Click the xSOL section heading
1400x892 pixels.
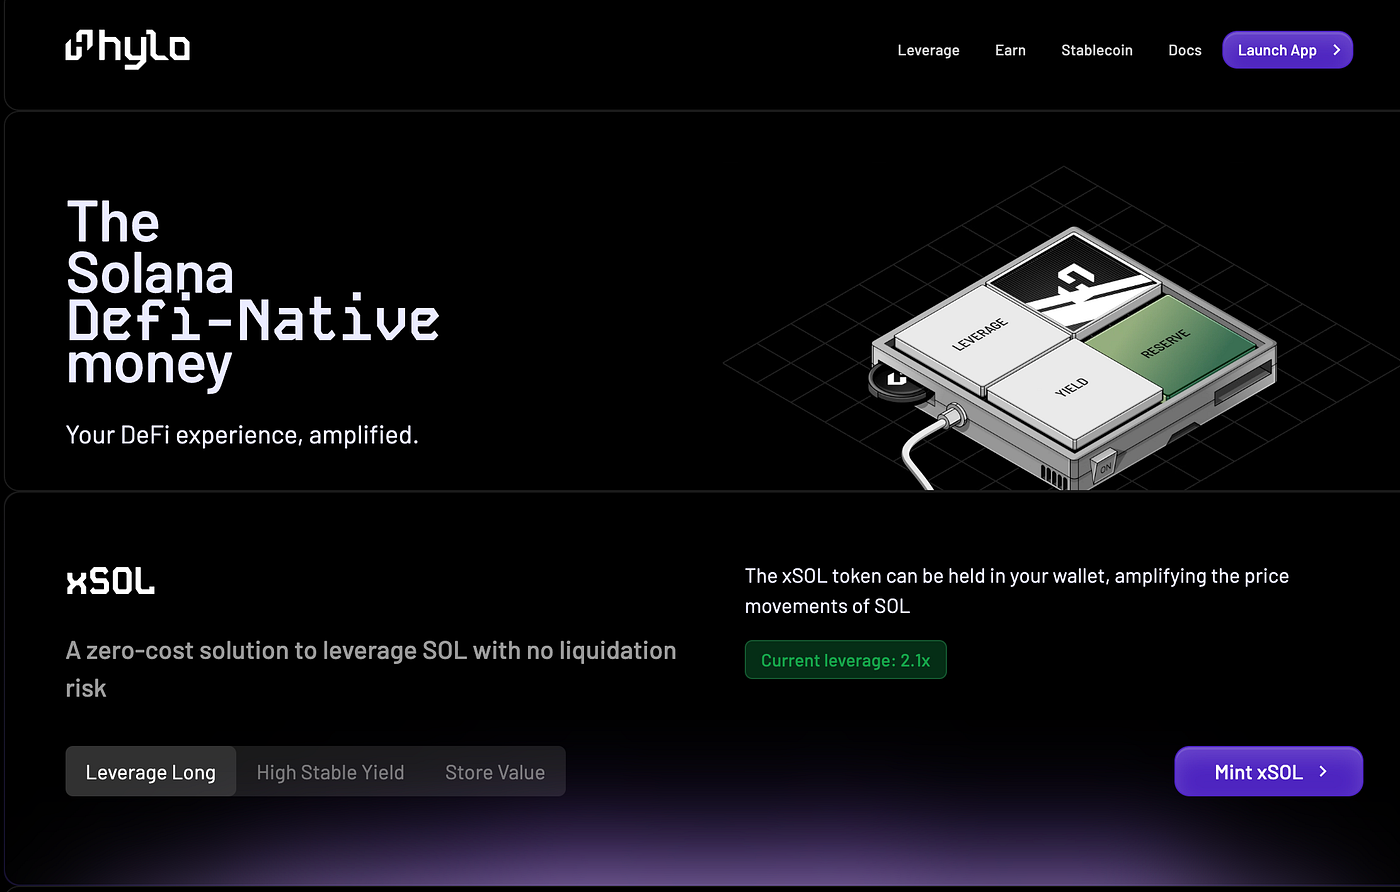click(110, 580)
